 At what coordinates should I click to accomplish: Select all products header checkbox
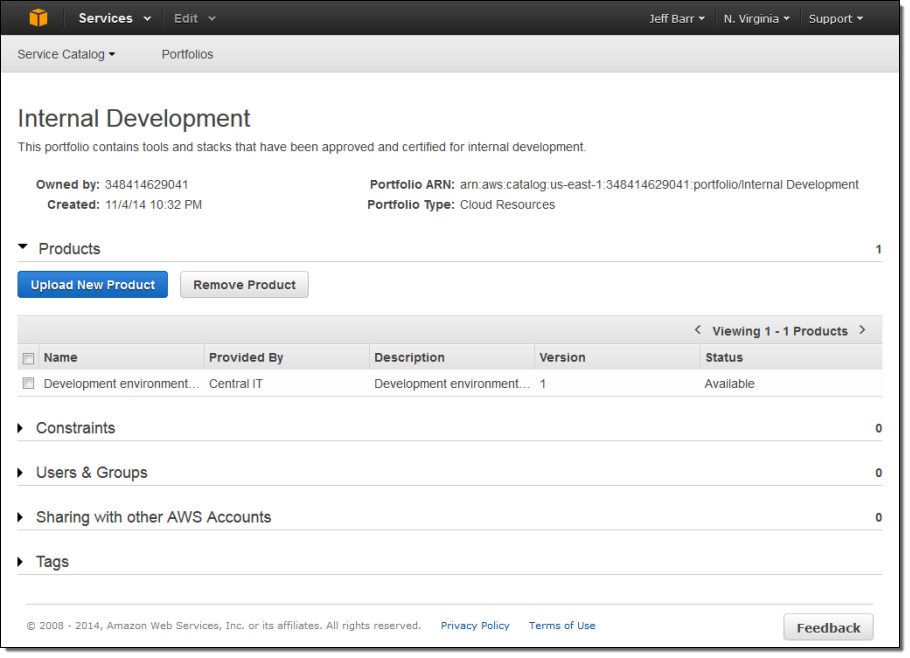[28, 358]
